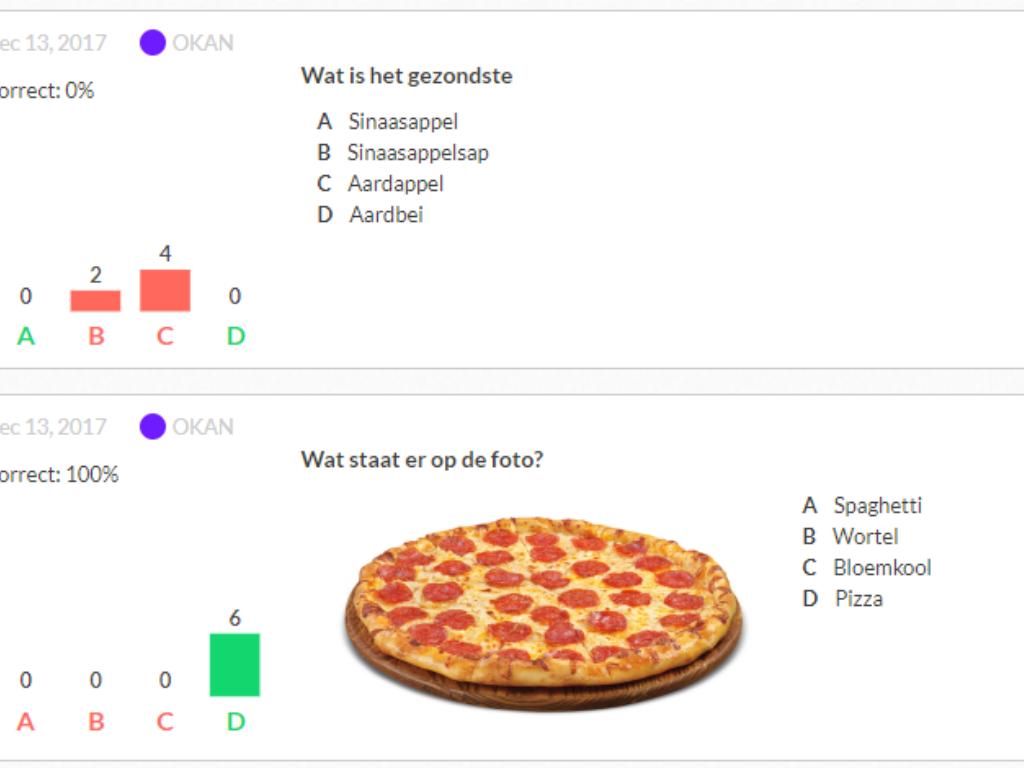The width and height of the screenshot is (1024, 768).
Task: Select answer option Sinaasappel
Action: [402, 122]
